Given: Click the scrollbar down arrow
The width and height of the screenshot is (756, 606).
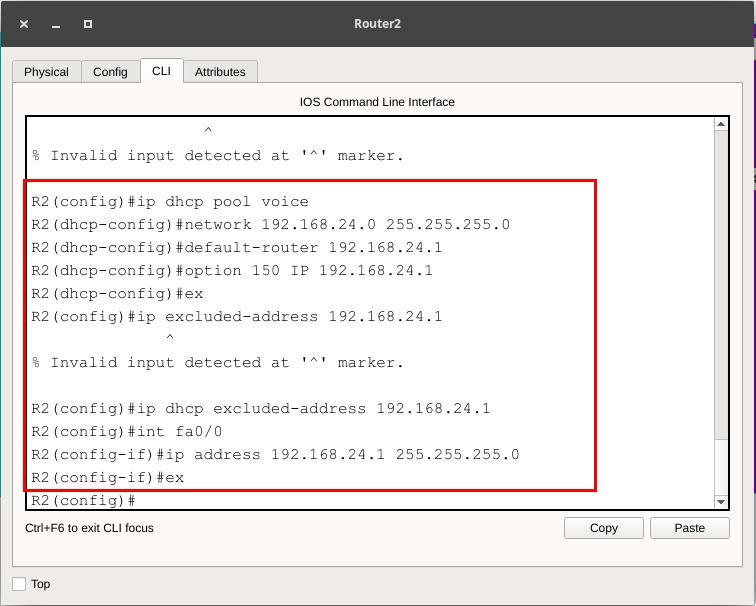Looking at the screenshot, I should 721,502.
